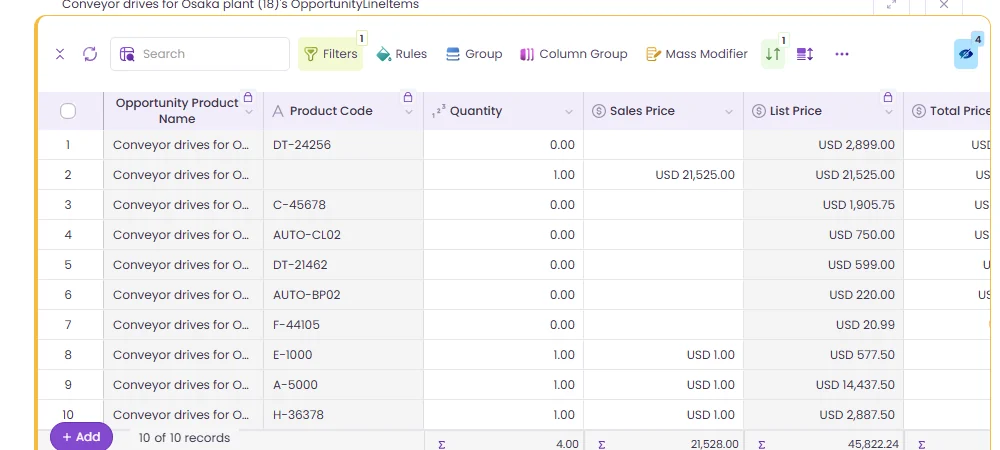This screenshot has height=450, width=1000.
Task: Open the Mass Modifier tool
Action: (x=696, y=54)
